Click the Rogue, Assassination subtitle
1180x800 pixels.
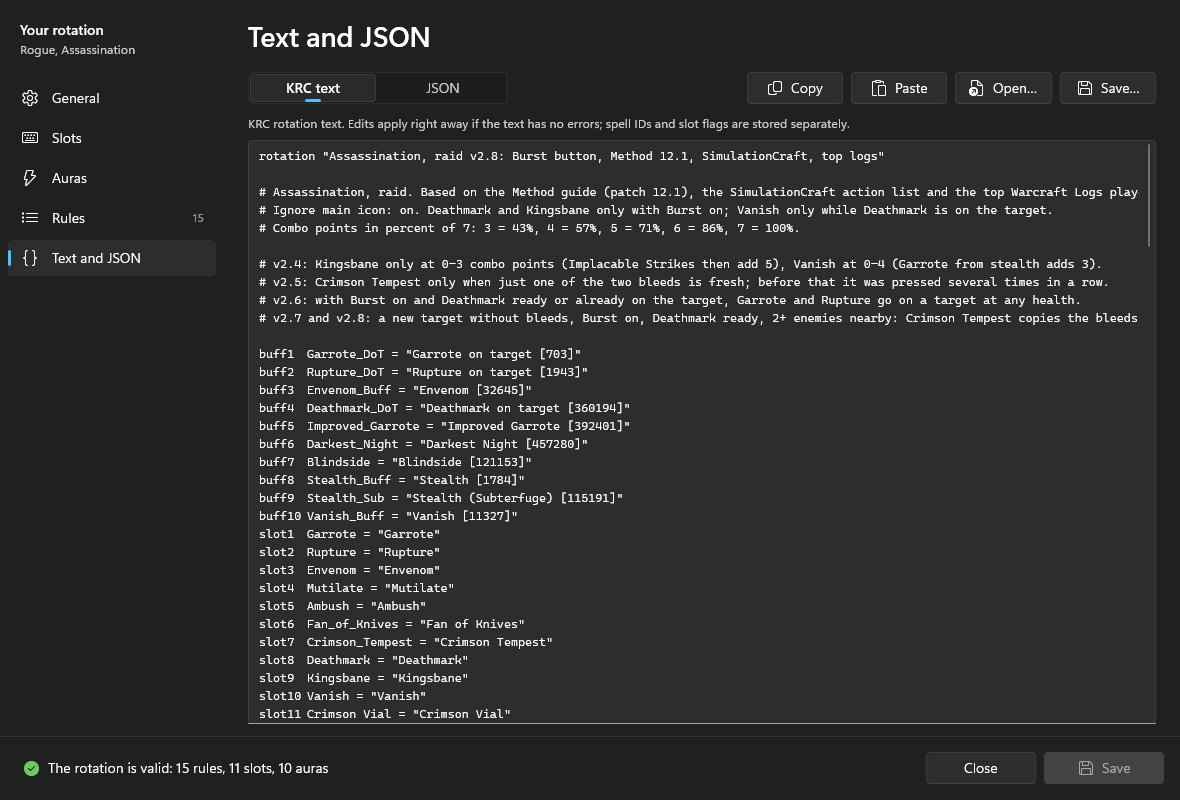tap(78, 50)
